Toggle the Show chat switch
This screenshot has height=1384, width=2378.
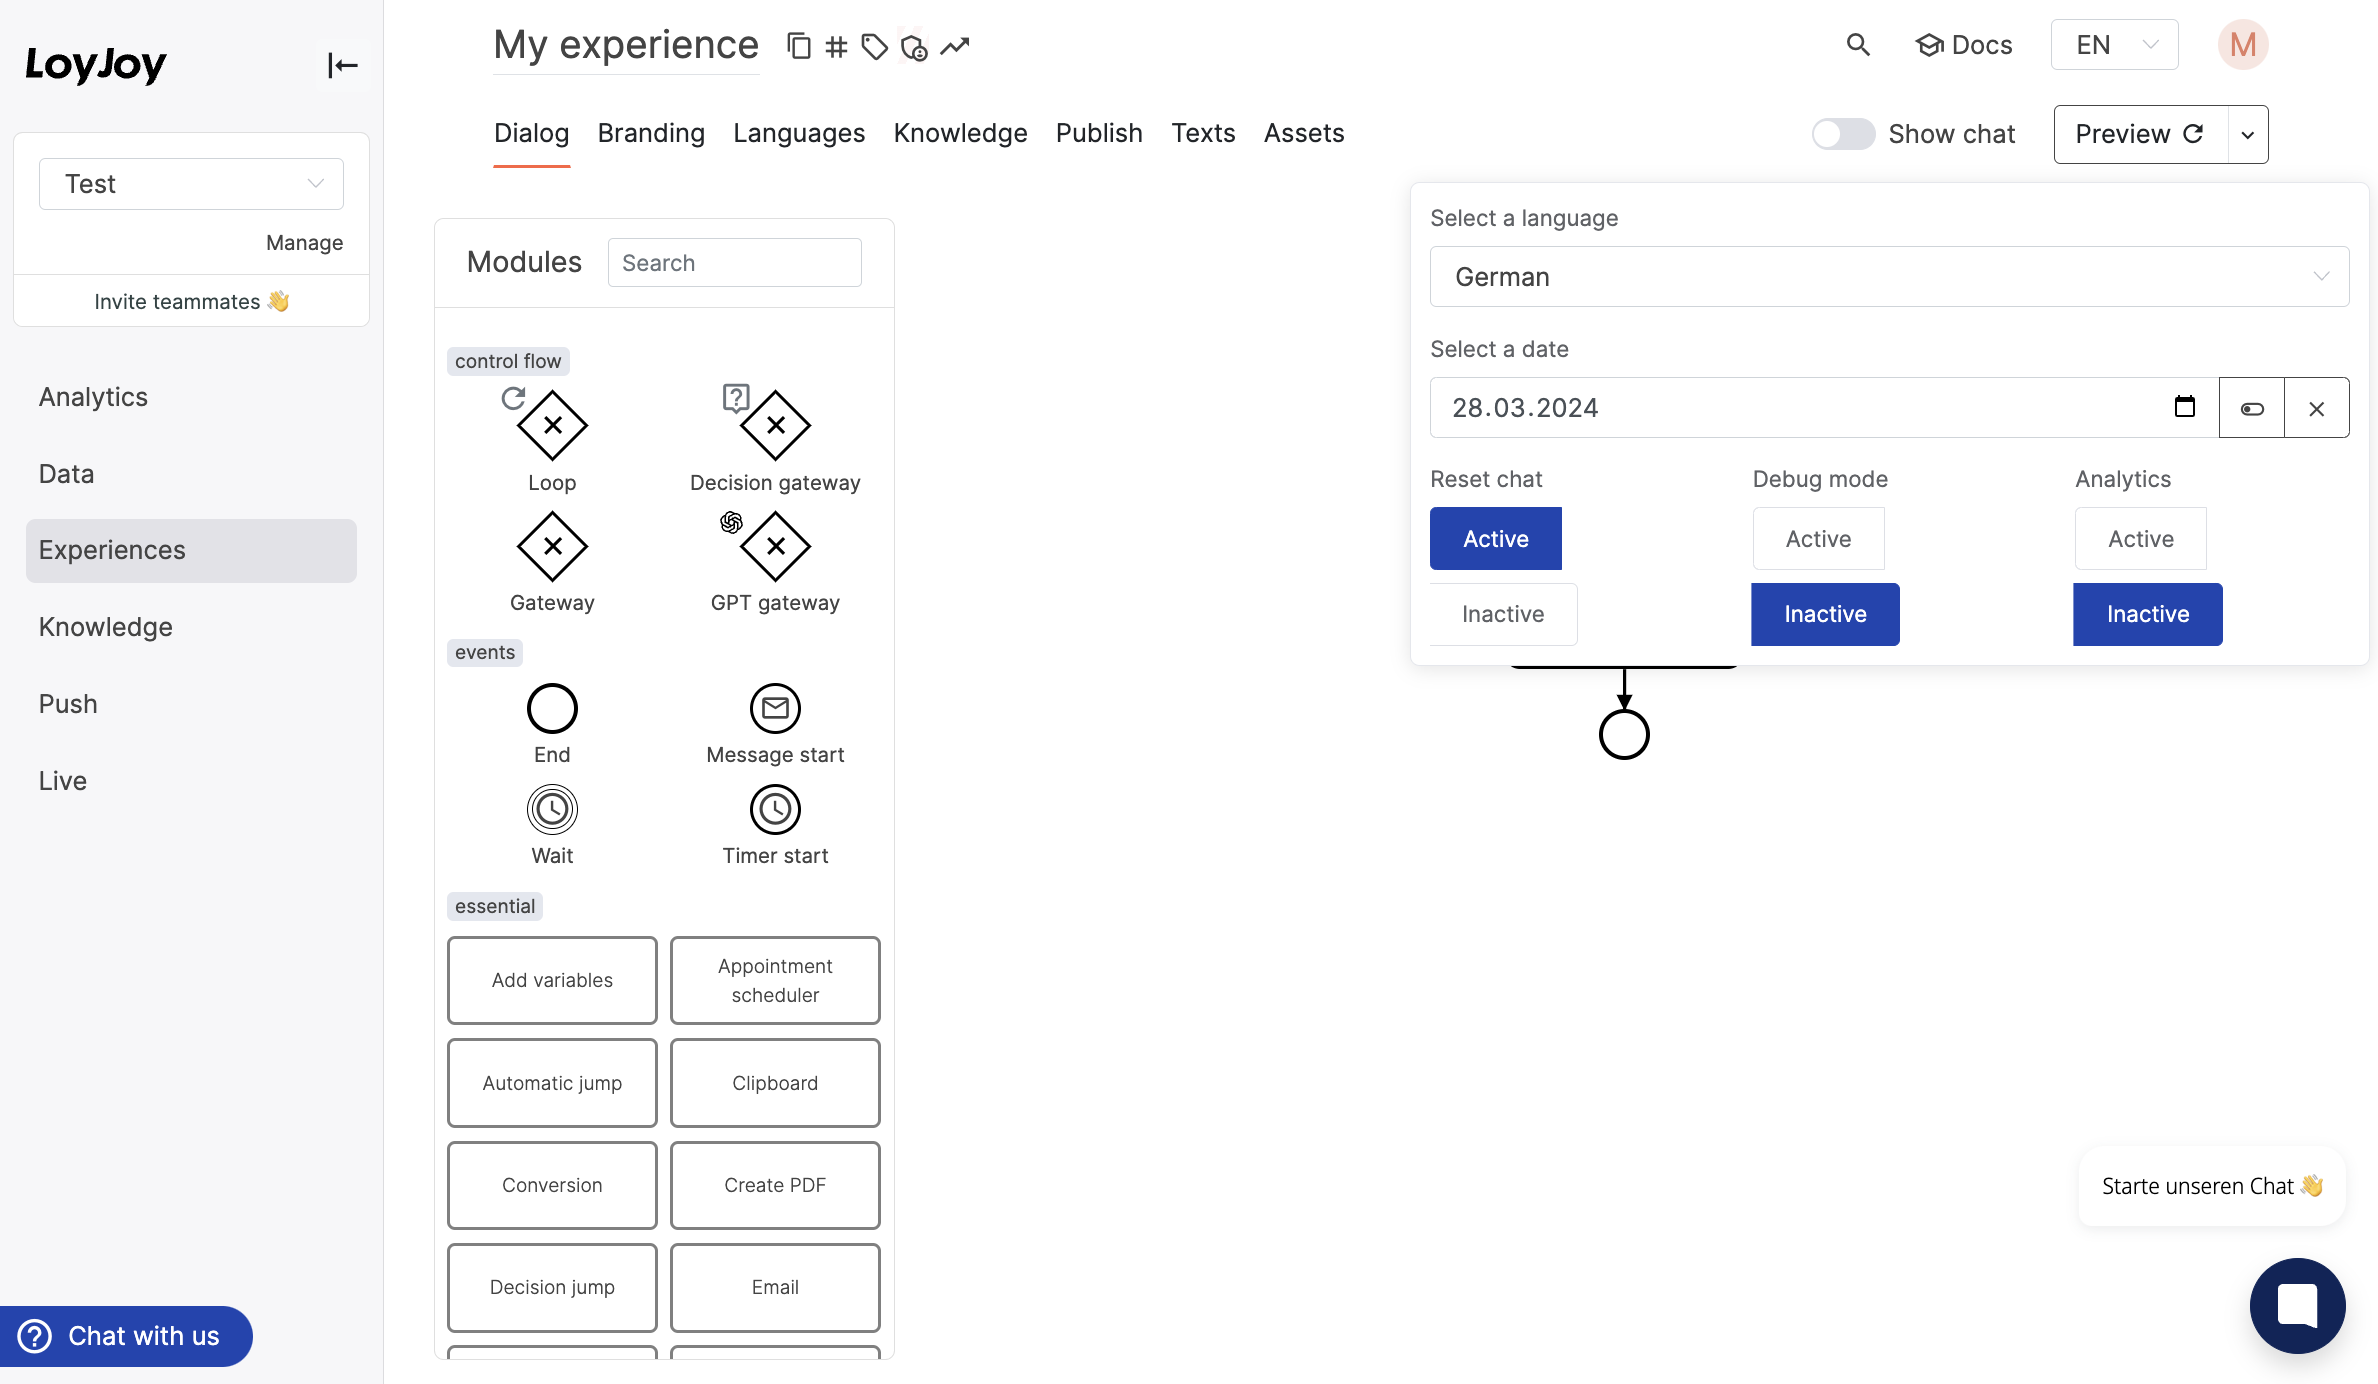point(1843,134)
